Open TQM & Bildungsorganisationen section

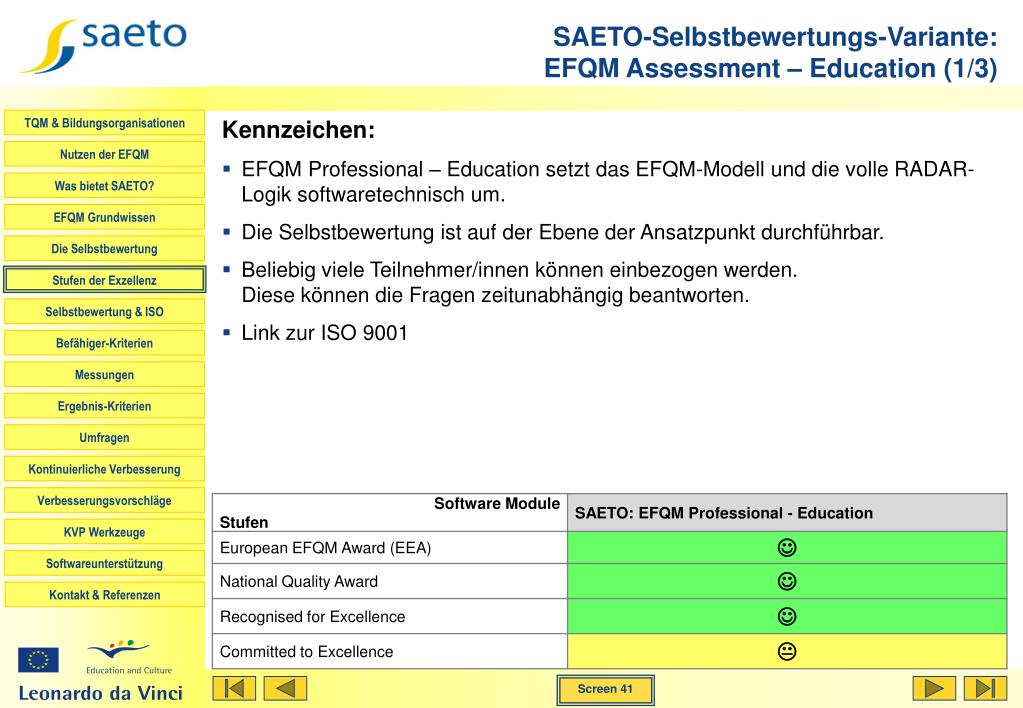(104, 123)
